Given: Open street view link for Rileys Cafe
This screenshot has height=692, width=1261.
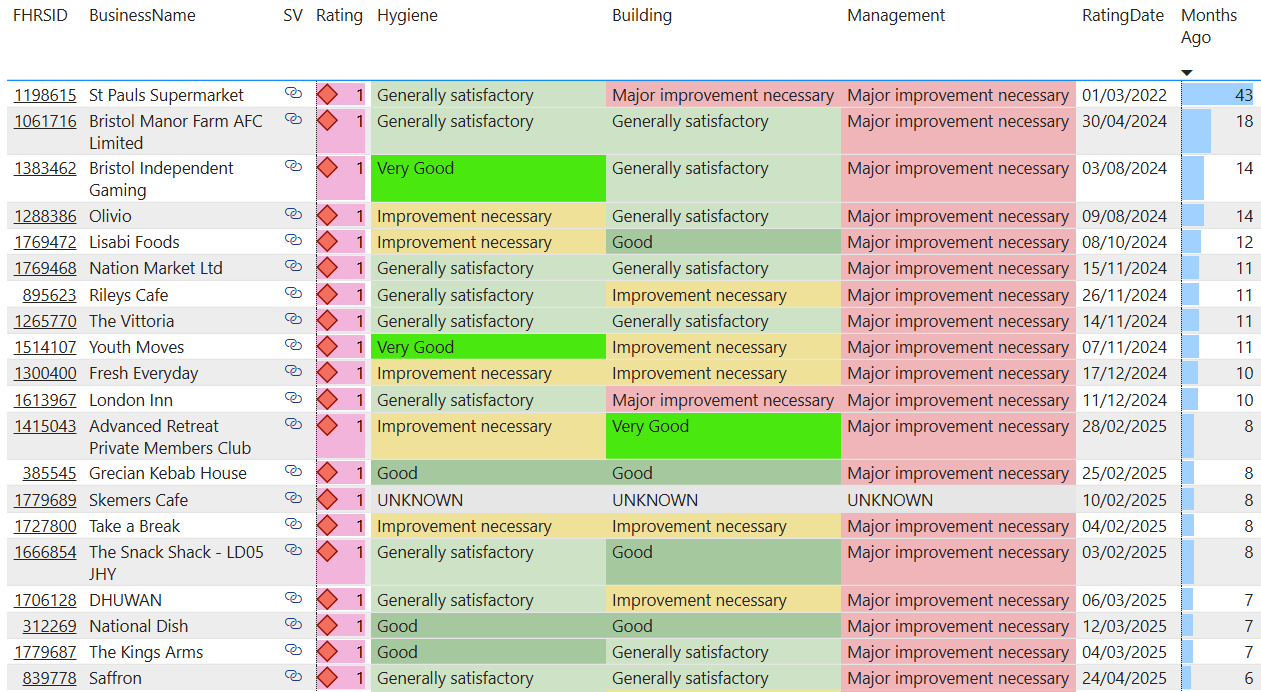Looking at the screenshot, I should (293, 293).
